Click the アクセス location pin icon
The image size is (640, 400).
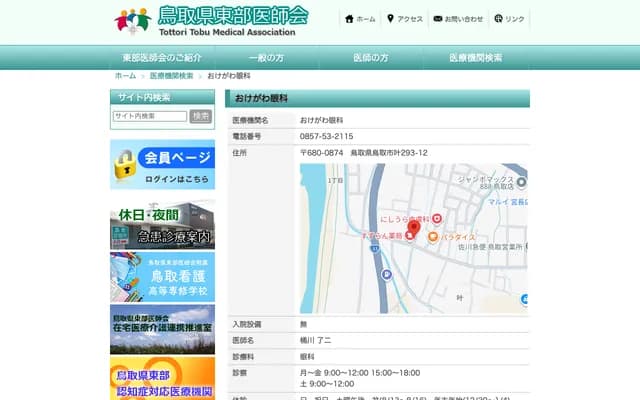390,19
